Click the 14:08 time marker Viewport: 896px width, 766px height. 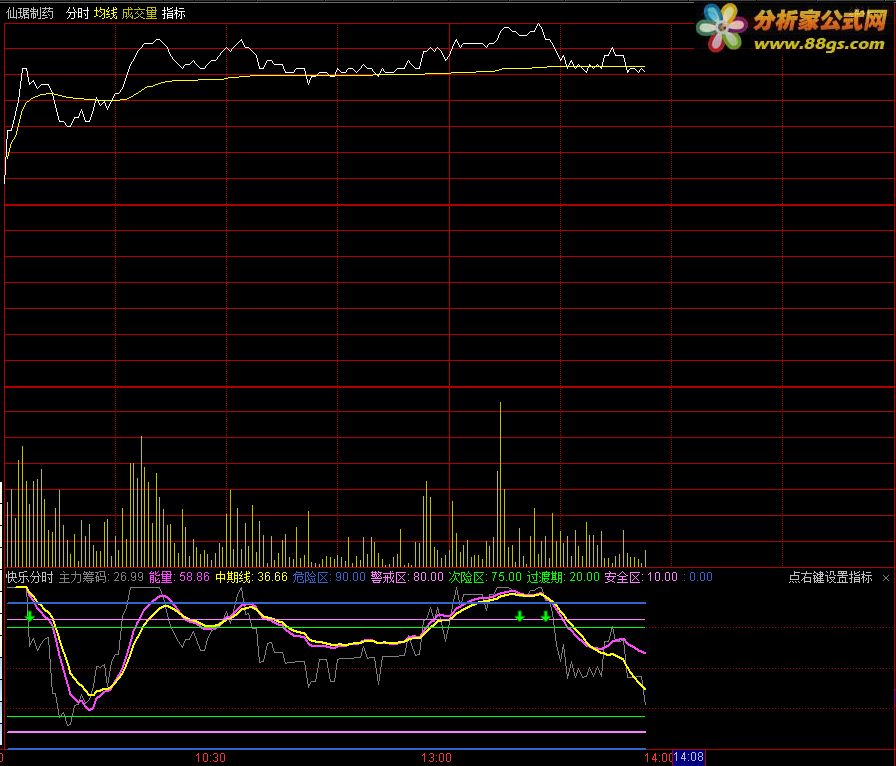coord(689,757)
